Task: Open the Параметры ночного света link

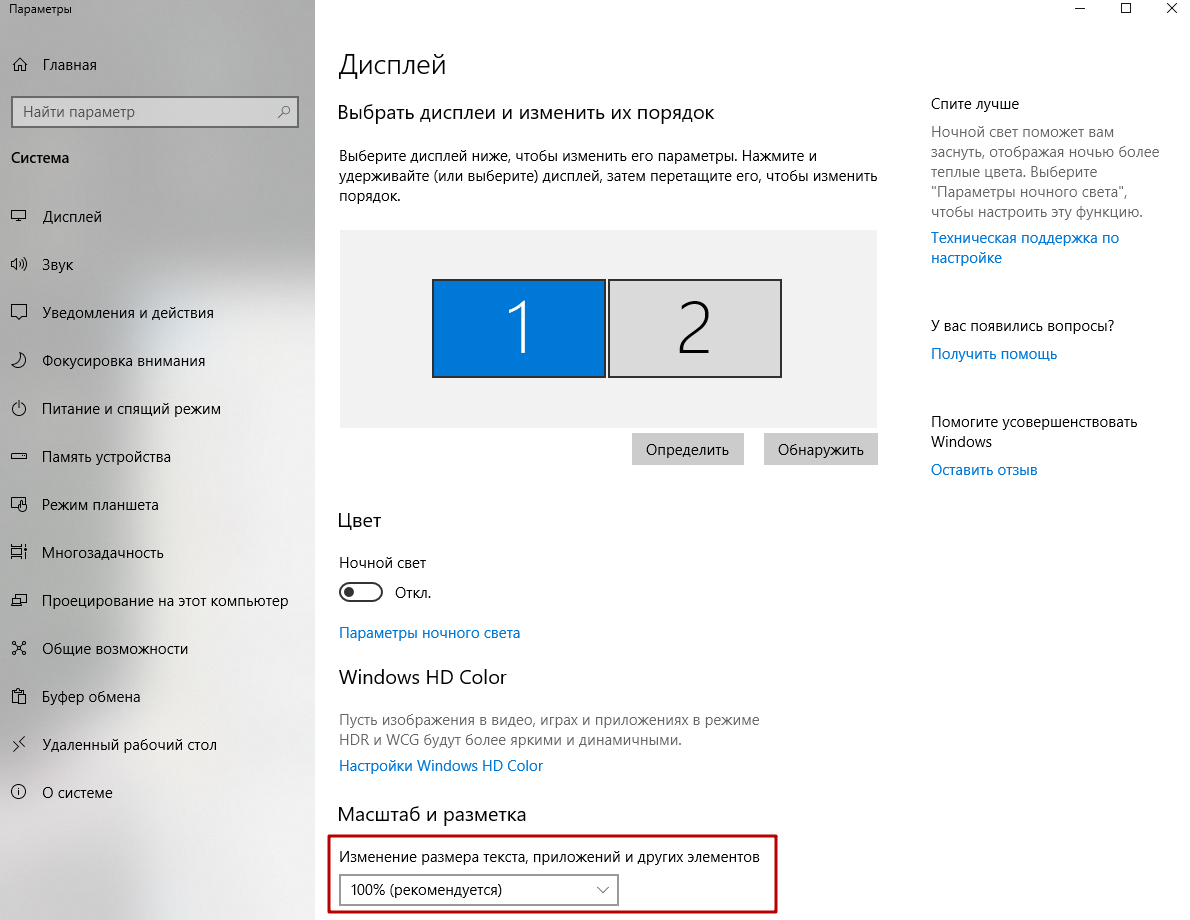Action: (429, 633)
